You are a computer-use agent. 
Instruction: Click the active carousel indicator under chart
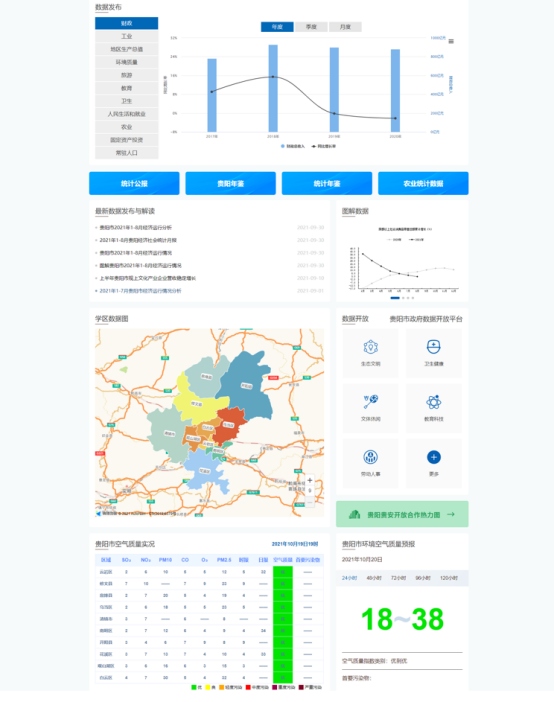[395, 298]
